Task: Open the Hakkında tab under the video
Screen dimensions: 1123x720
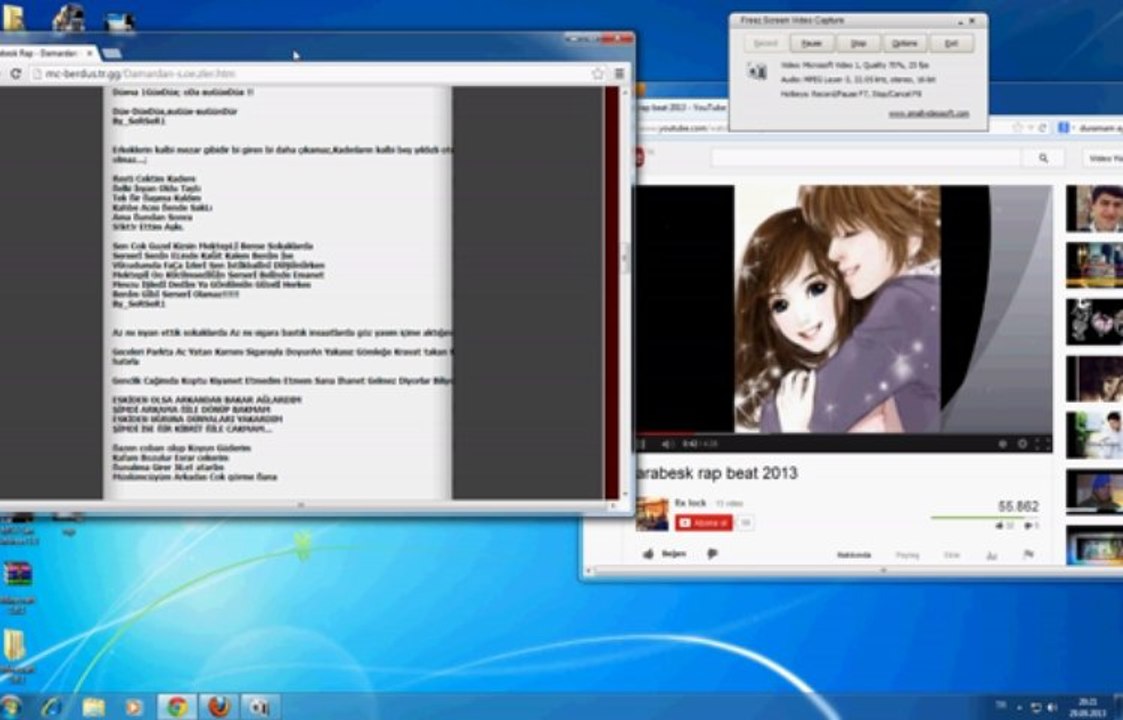Action: [854, 555]
